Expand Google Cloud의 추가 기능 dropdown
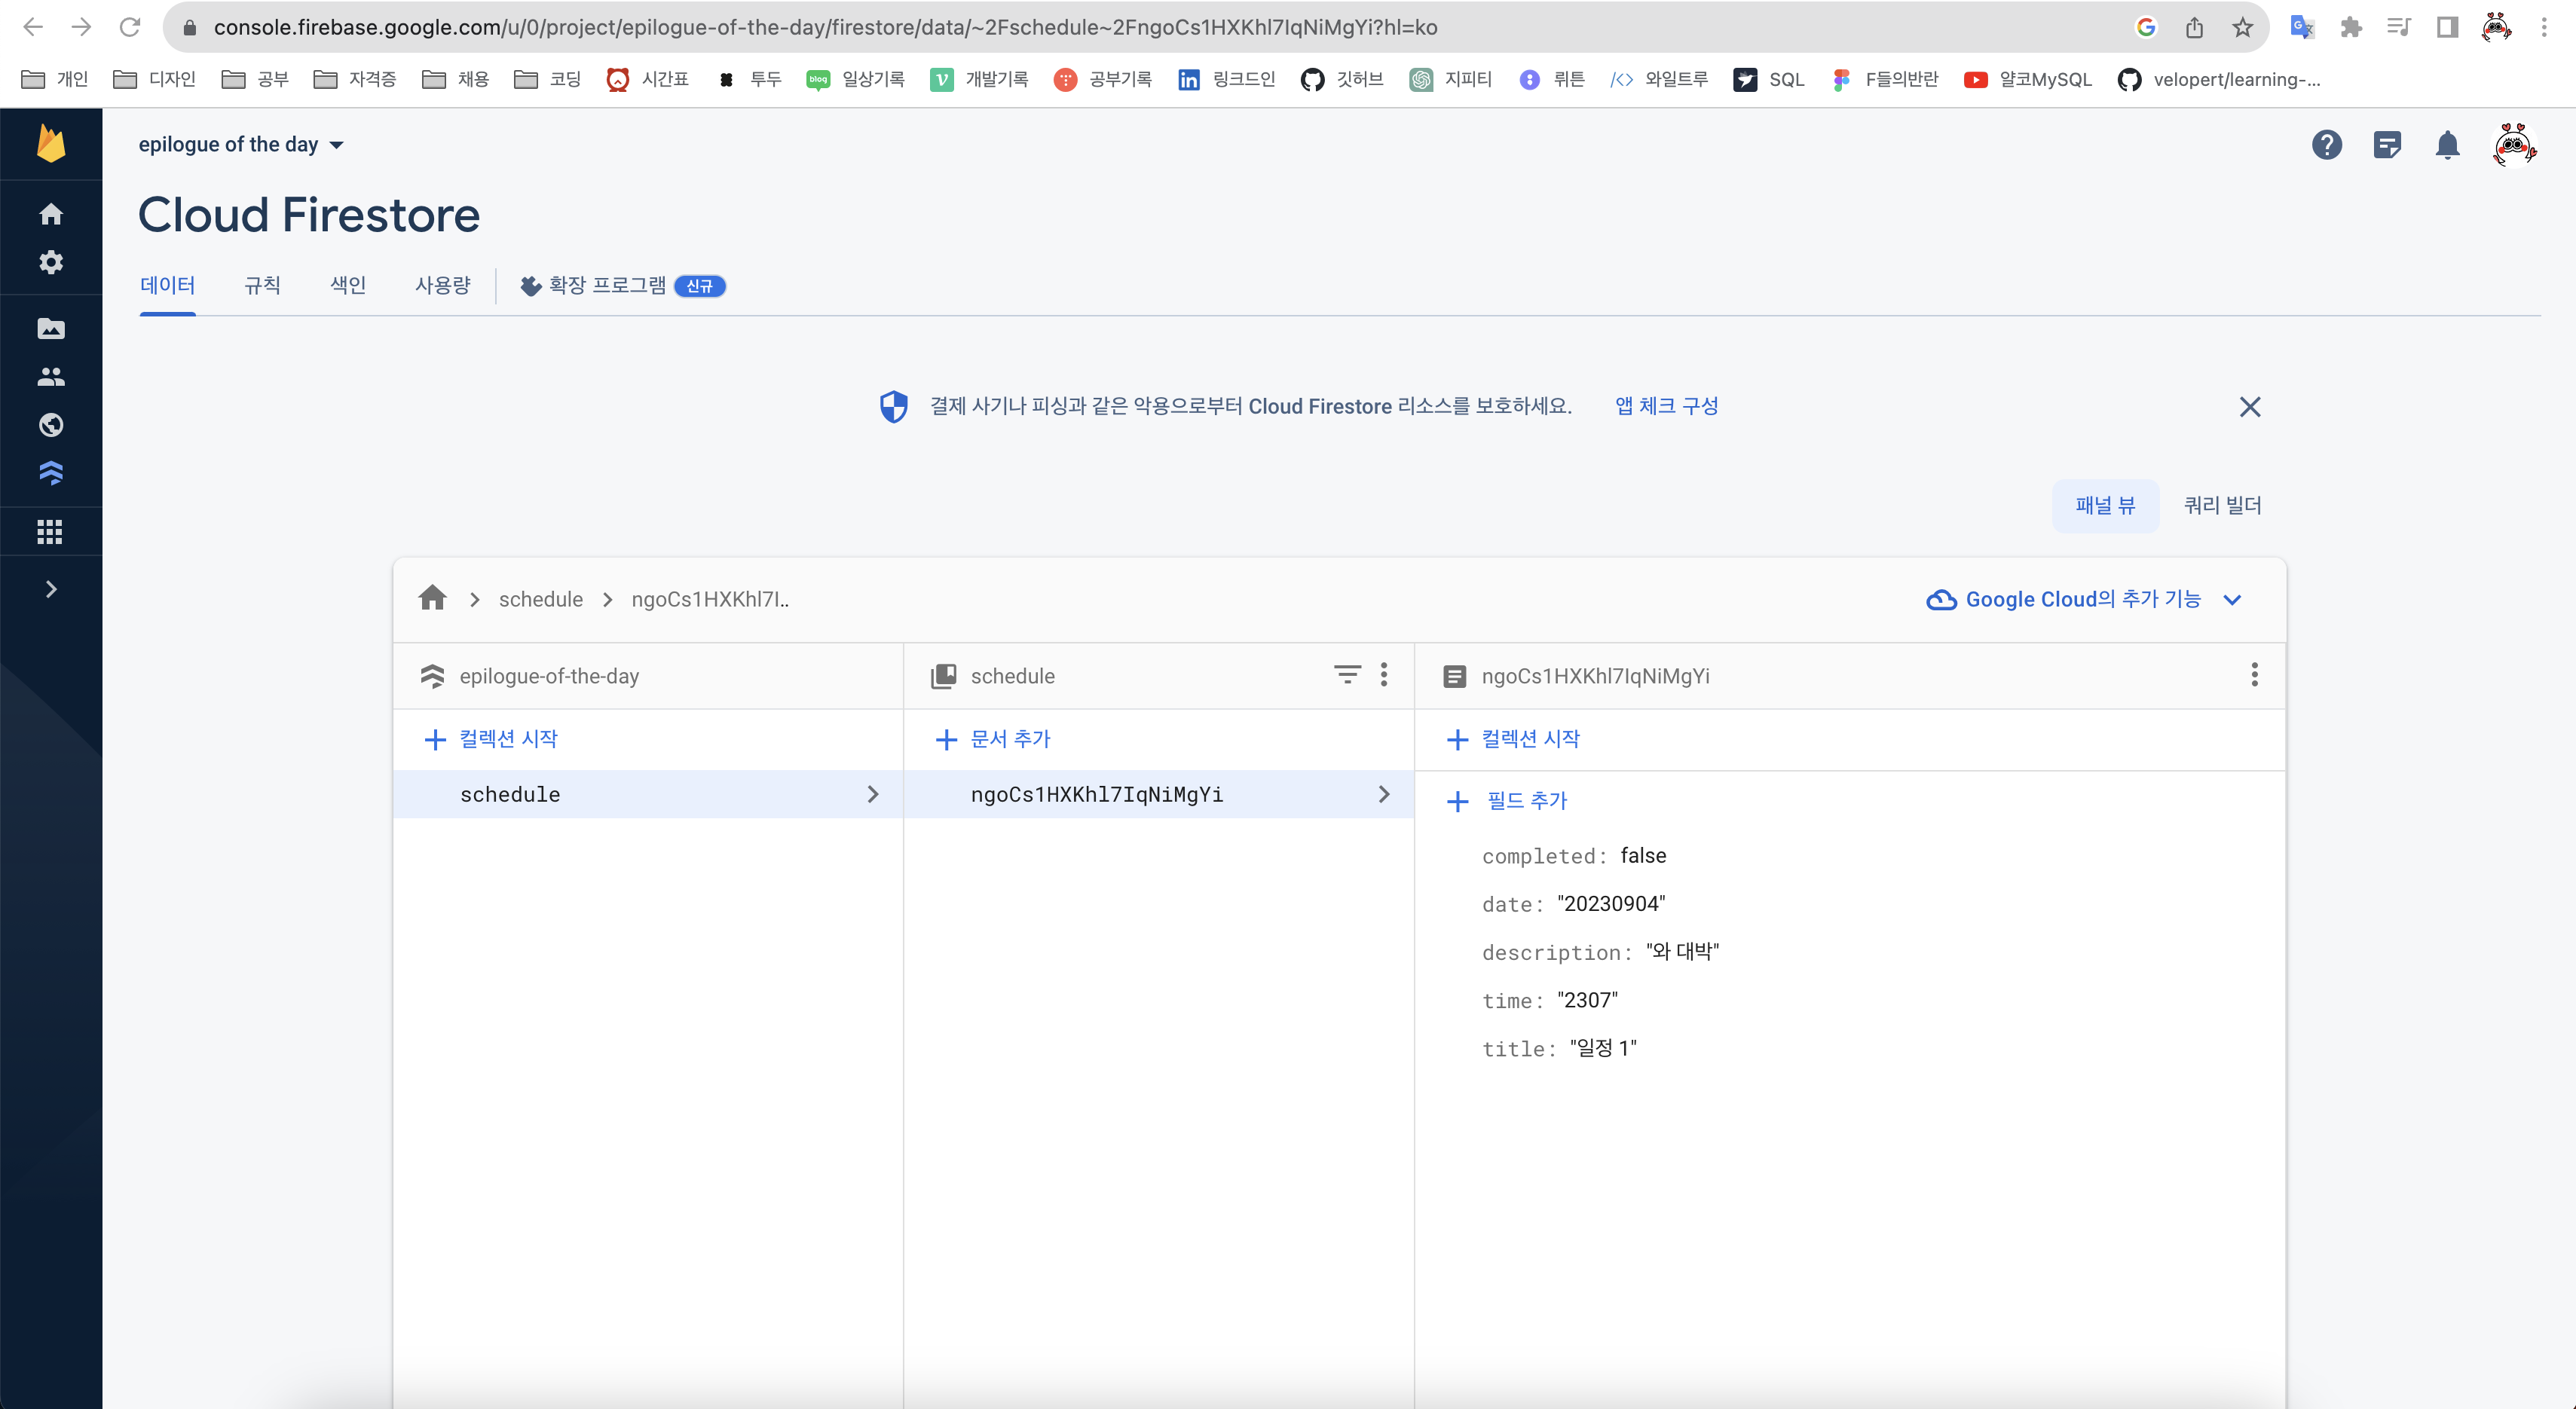This screenshot has width=2576, height=1409. [x=2084, y=599]
